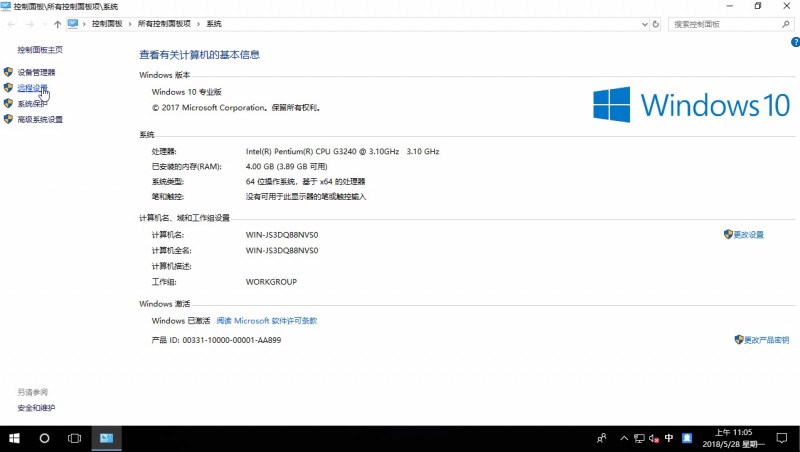Switch the Chinese input mode indicator
The height and width of the screenshot is (452, 800).
tap(669, 438)
